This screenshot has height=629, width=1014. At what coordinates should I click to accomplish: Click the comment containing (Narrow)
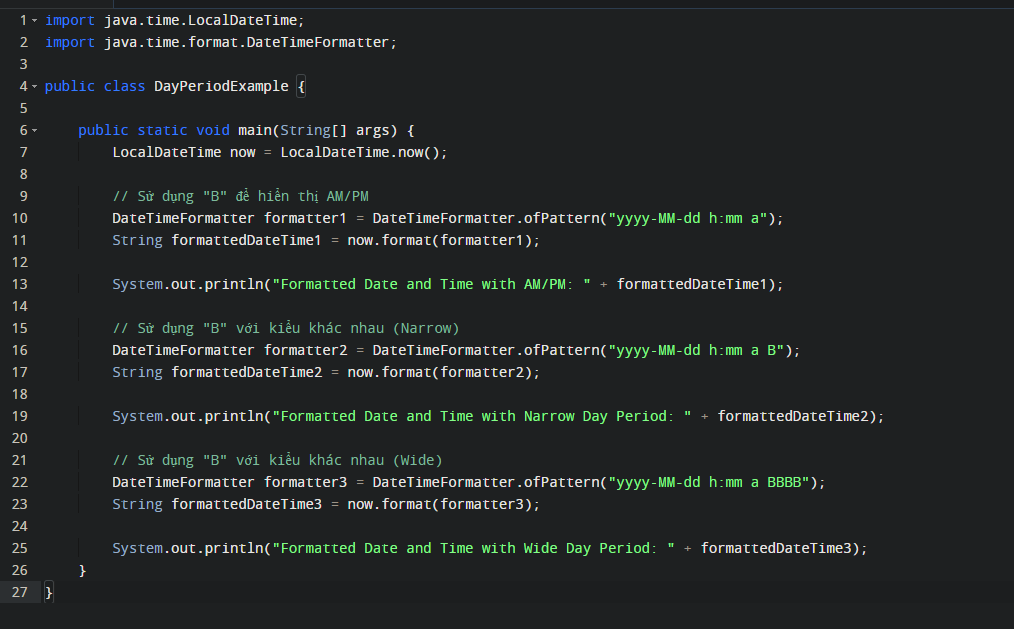(x=285, y=328)
